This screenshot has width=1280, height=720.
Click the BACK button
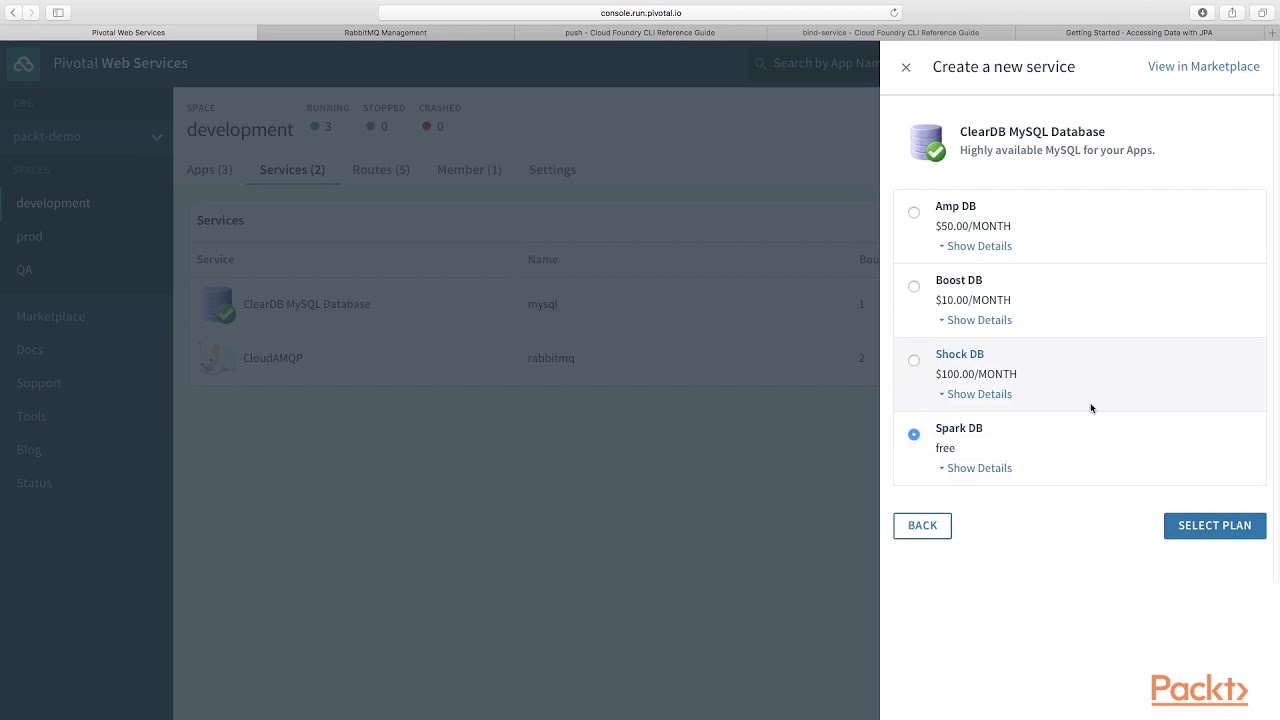point(922,525)
